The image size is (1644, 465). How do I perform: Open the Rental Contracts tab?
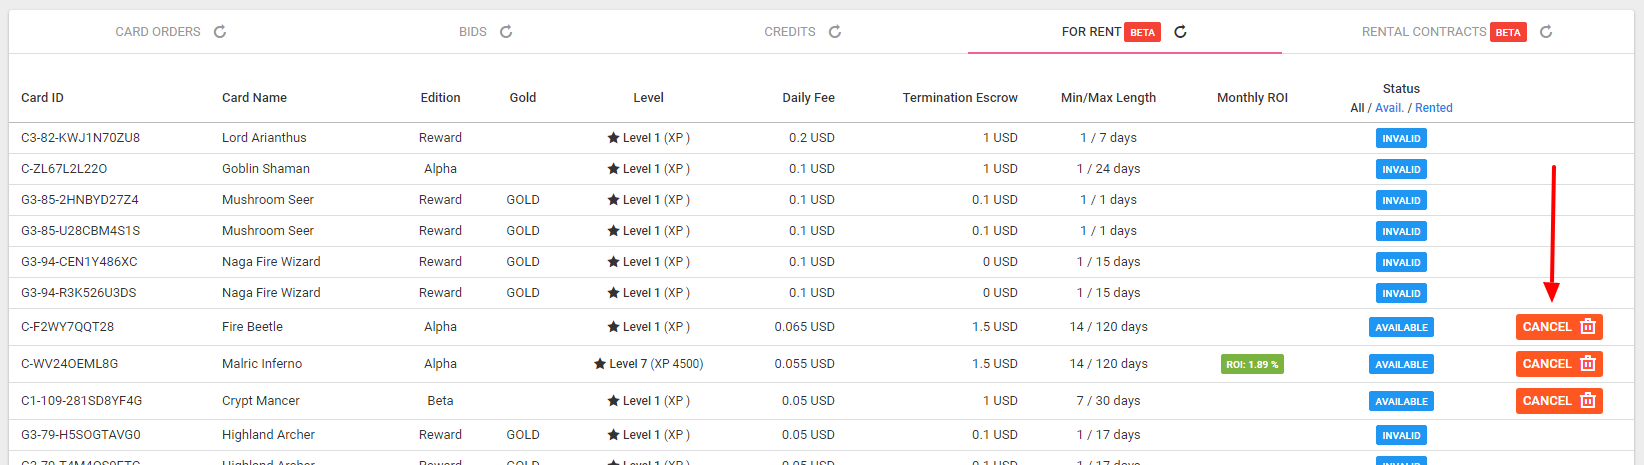click(x=1423, y=32)
